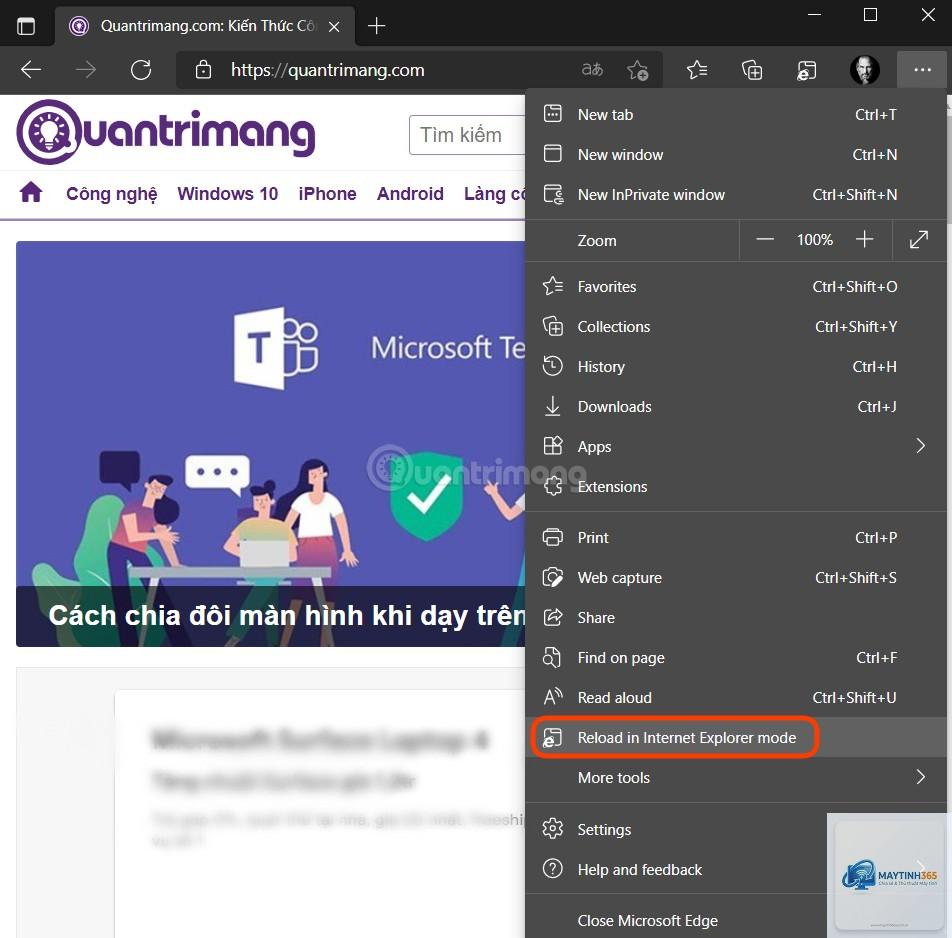The image size is (952, 938).
Task: Click the address bar URL
Action: coord(327,70)
